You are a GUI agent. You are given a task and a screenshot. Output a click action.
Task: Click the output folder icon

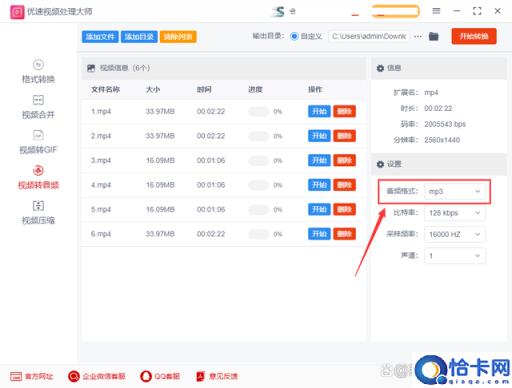pyautogui.click(x=433, y=36)
